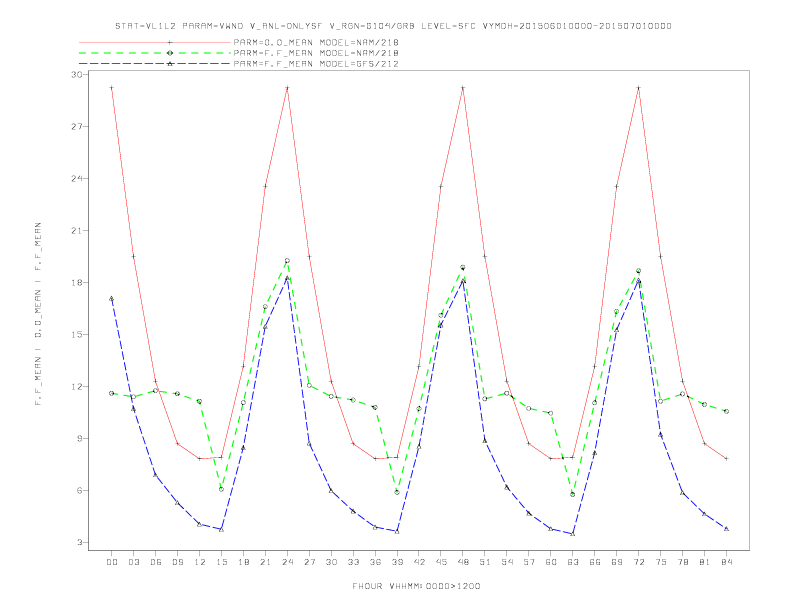The height and width of the screenshot is (612, 792).
Task: Click x-axis forecast hour label 84
Action: (x=727, y=562)
